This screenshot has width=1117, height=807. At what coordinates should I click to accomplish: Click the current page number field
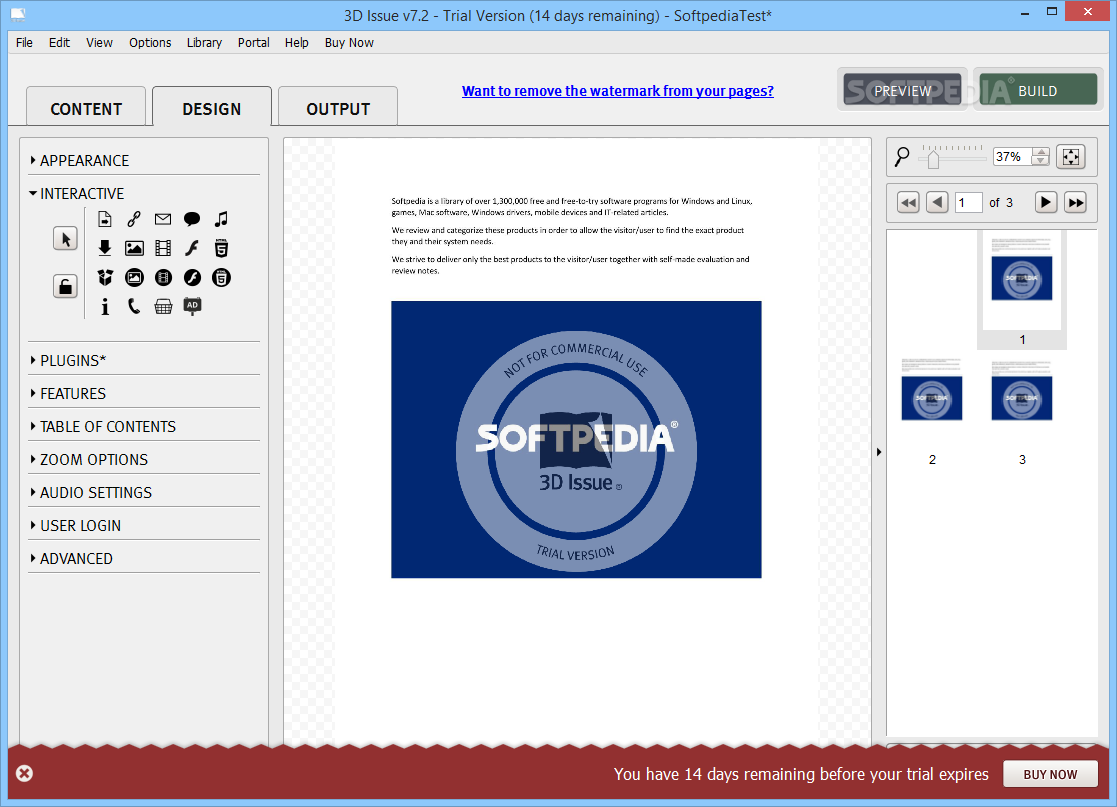[x=969, y=203]
